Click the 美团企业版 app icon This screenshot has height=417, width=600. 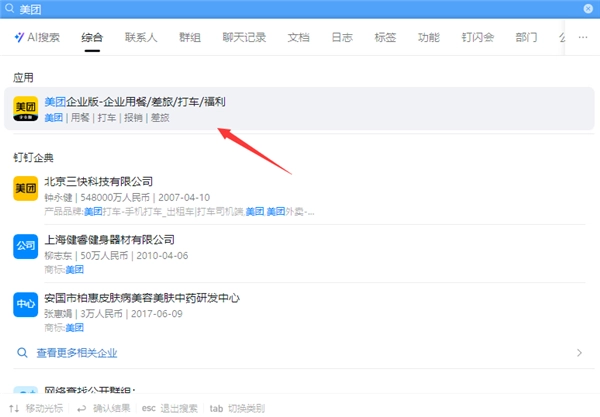(x=25, y=108)
